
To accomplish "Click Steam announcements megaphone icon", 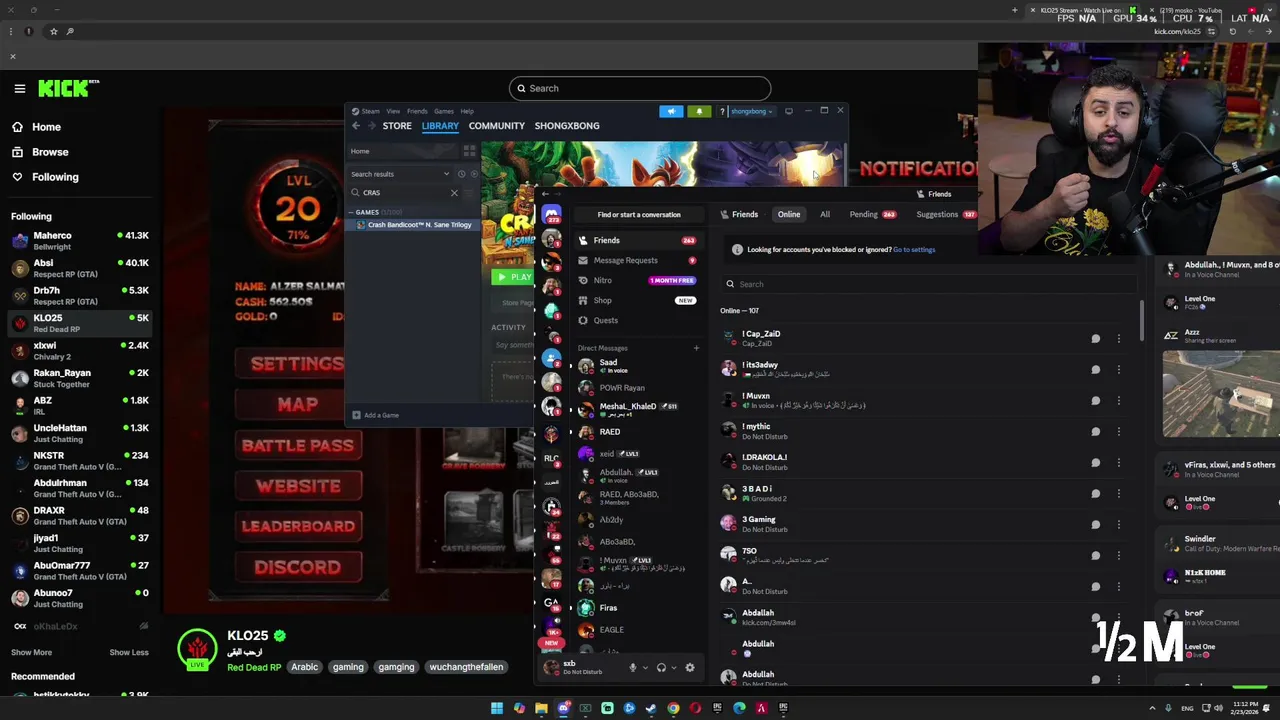I will pos(671,111).
